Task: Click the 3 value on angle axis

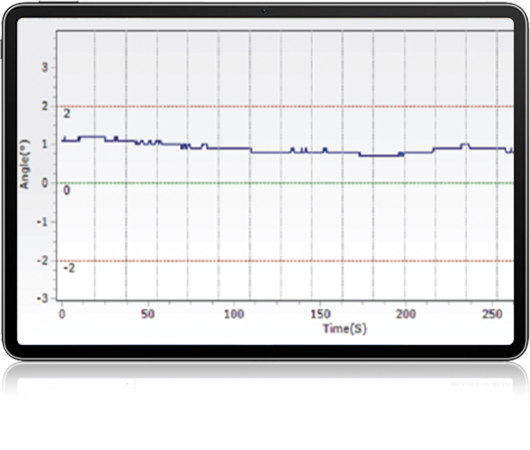Action: (45, 67)
